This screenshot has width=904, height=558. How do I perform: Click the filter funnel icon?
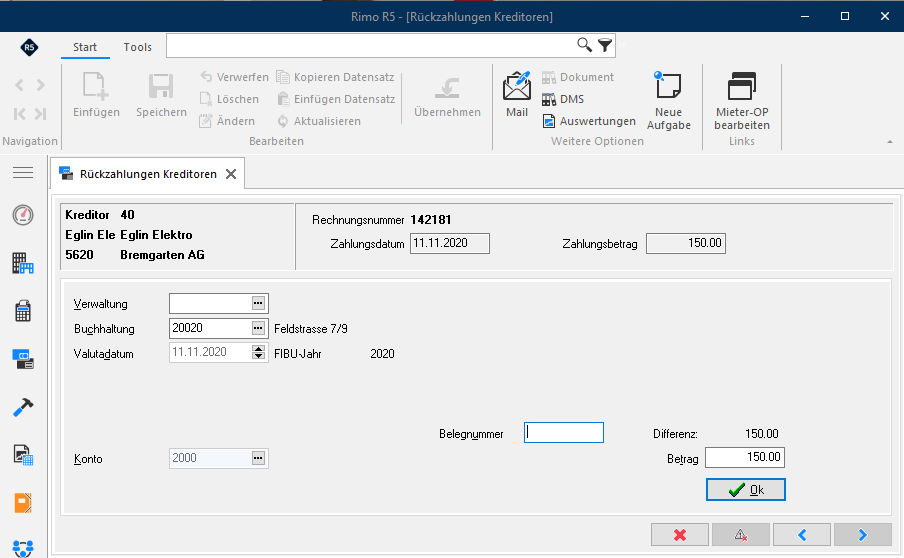(605, 45)
